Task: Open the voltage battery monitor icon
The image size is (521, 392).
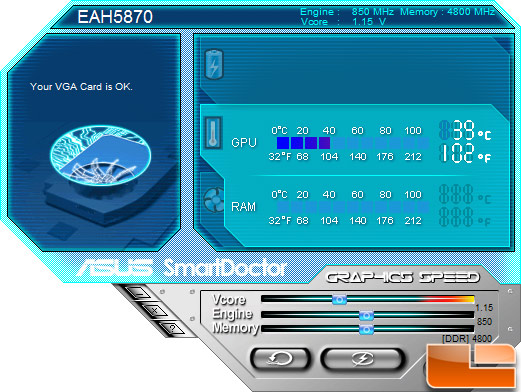Action: 214,64
